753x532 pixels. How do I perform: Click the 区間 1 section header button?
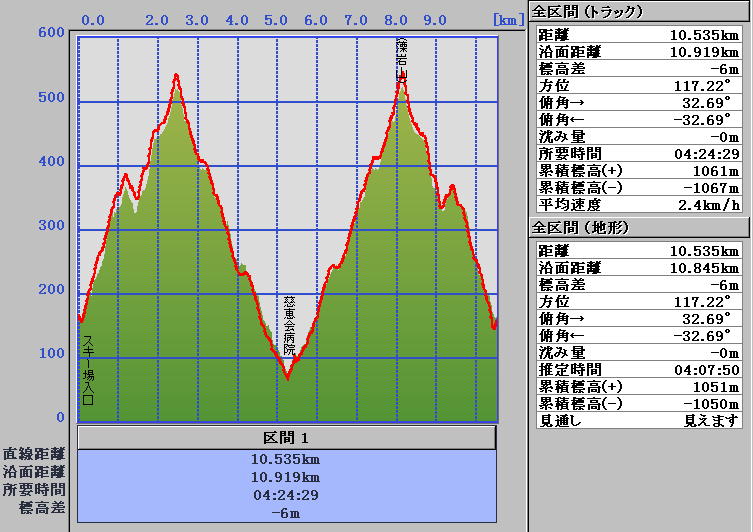pos(286,438)
